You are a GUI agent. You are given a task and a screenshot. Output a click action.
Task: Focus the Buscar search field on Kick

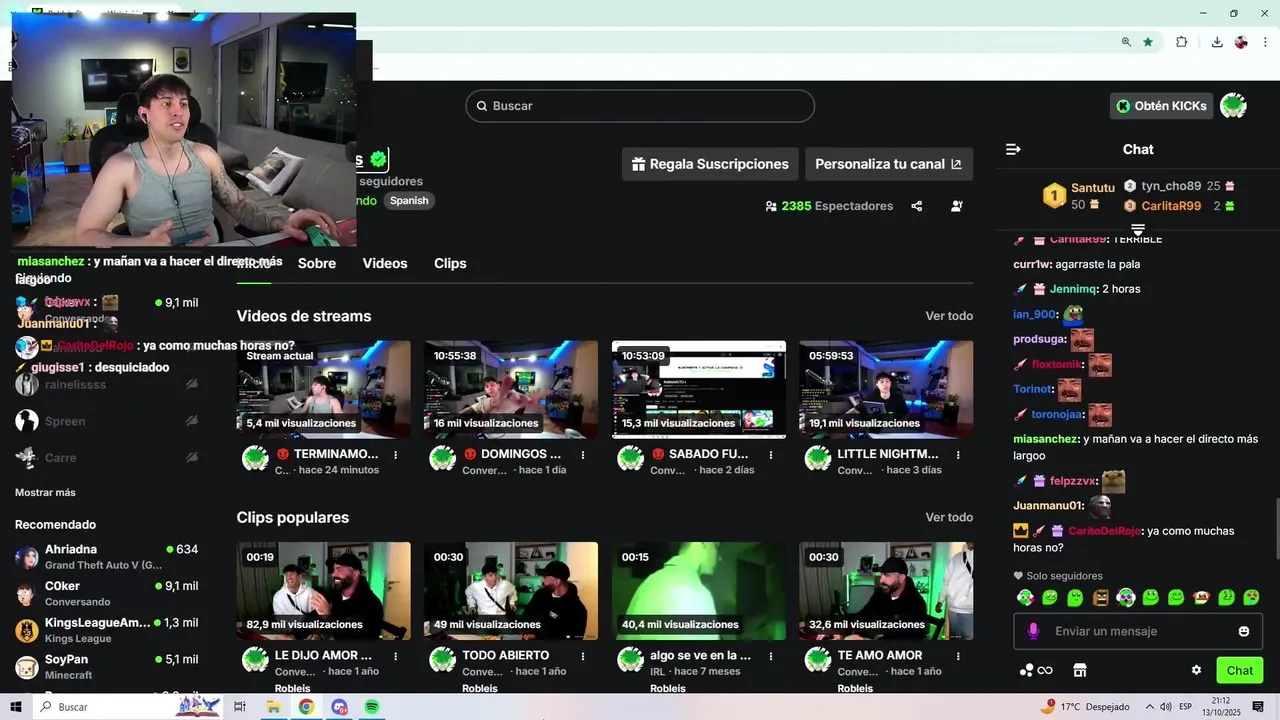640,106
